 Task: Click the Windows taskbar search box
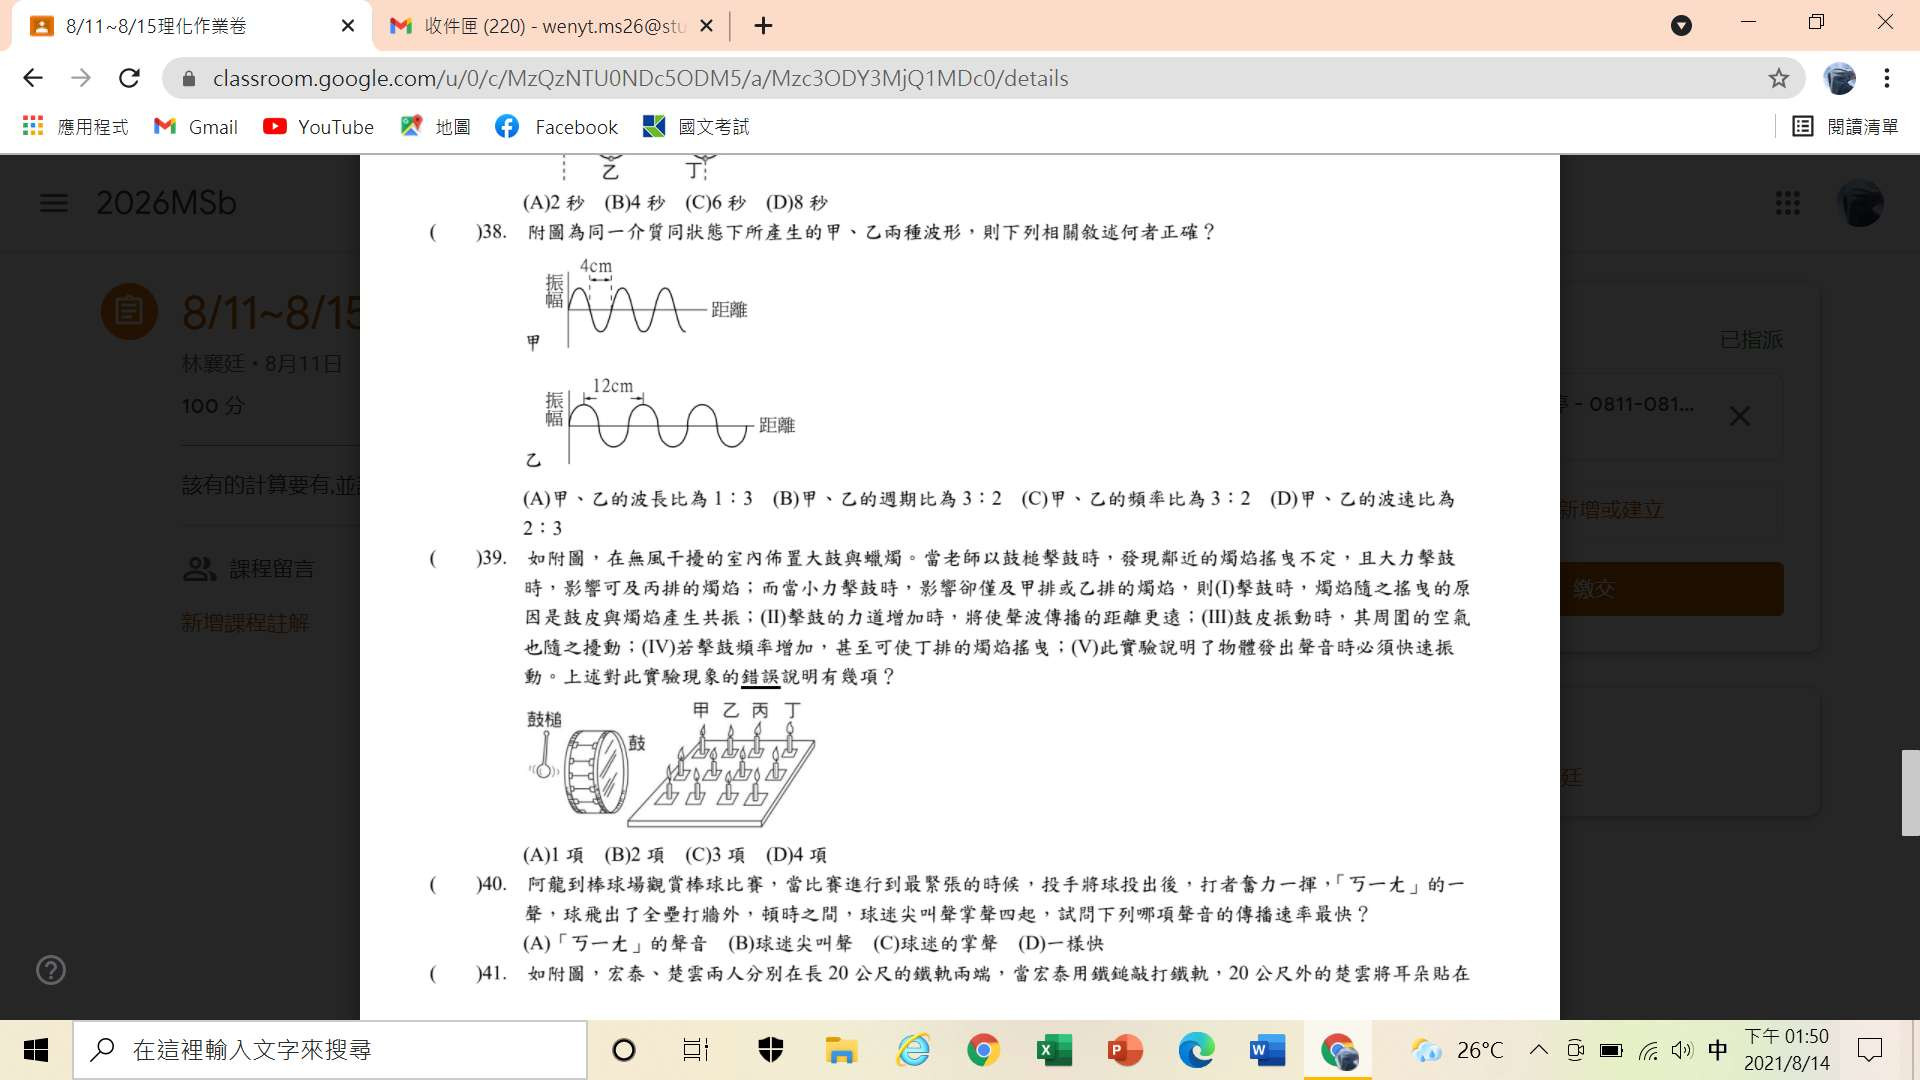pos(330,1050)
